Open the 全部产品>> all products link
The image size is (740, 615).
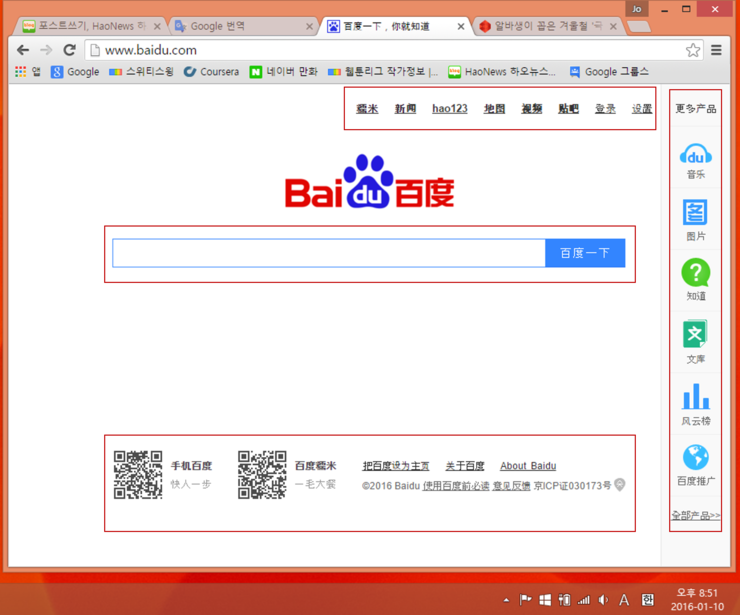[x=696, y=515]
